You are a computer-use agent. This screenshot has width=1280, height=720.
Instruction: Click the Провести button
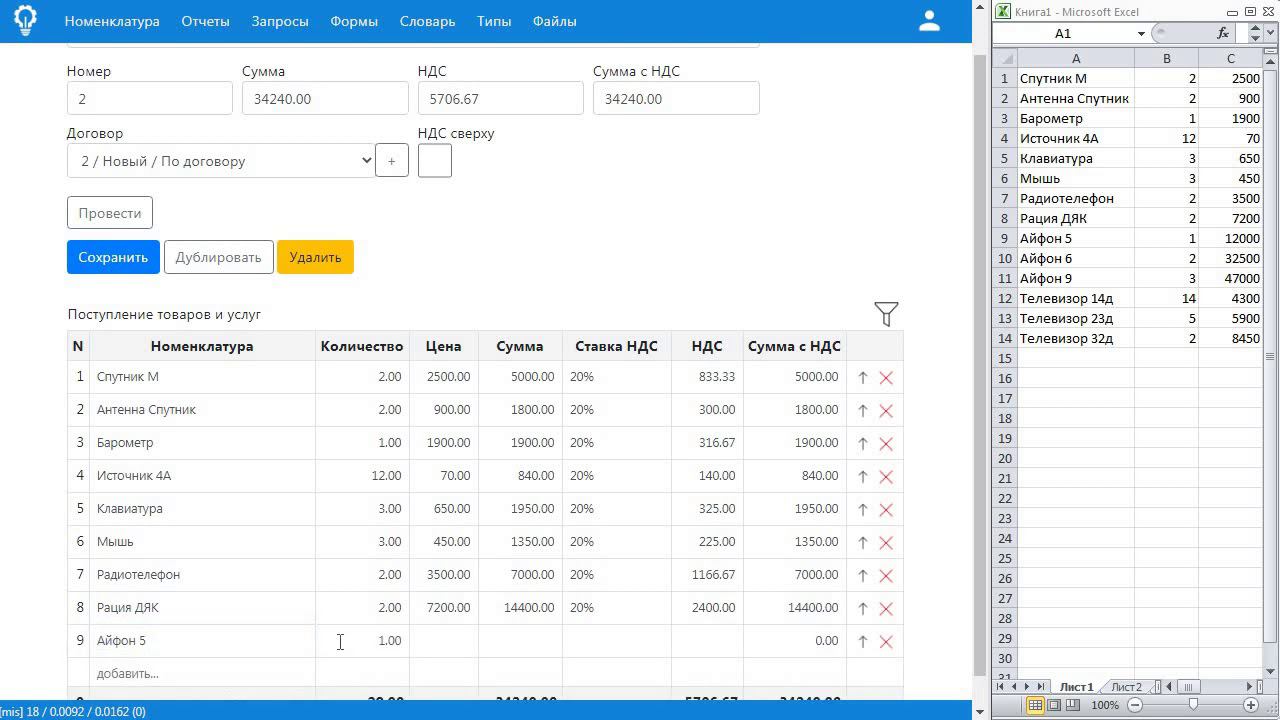click(x=110, y=213)
